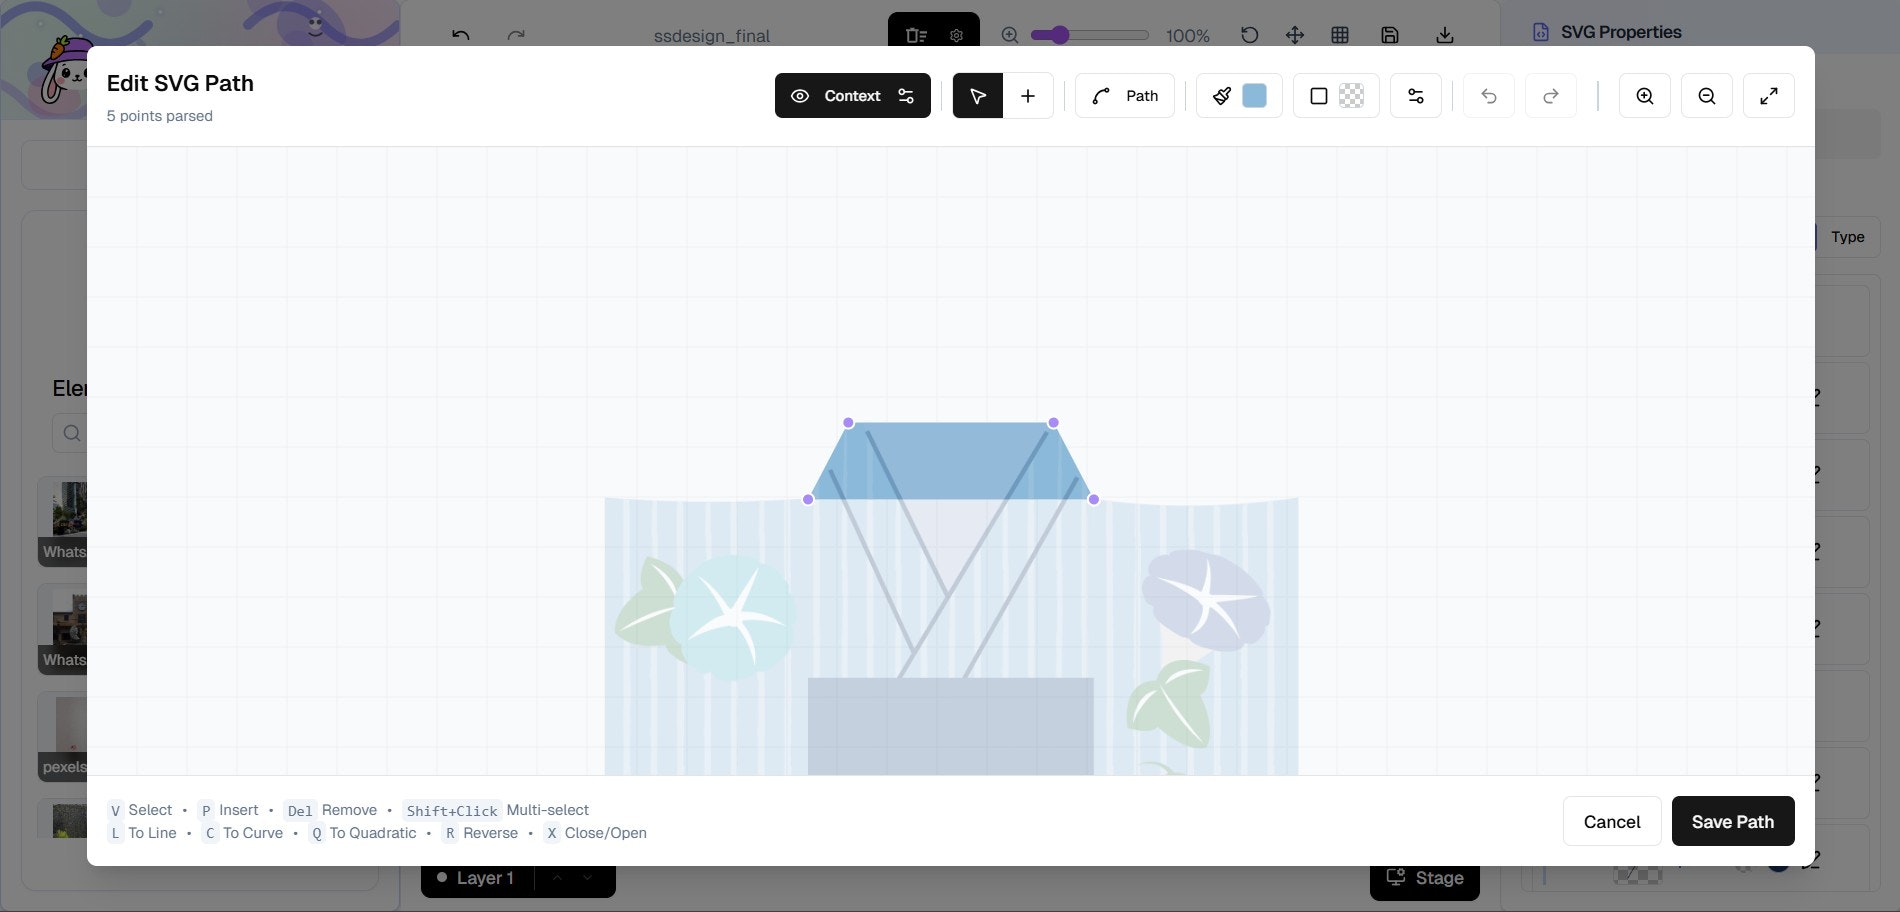Click the blue fill color swatch
Screen dimensions: 1900x912
click(x=1255, y=95)
